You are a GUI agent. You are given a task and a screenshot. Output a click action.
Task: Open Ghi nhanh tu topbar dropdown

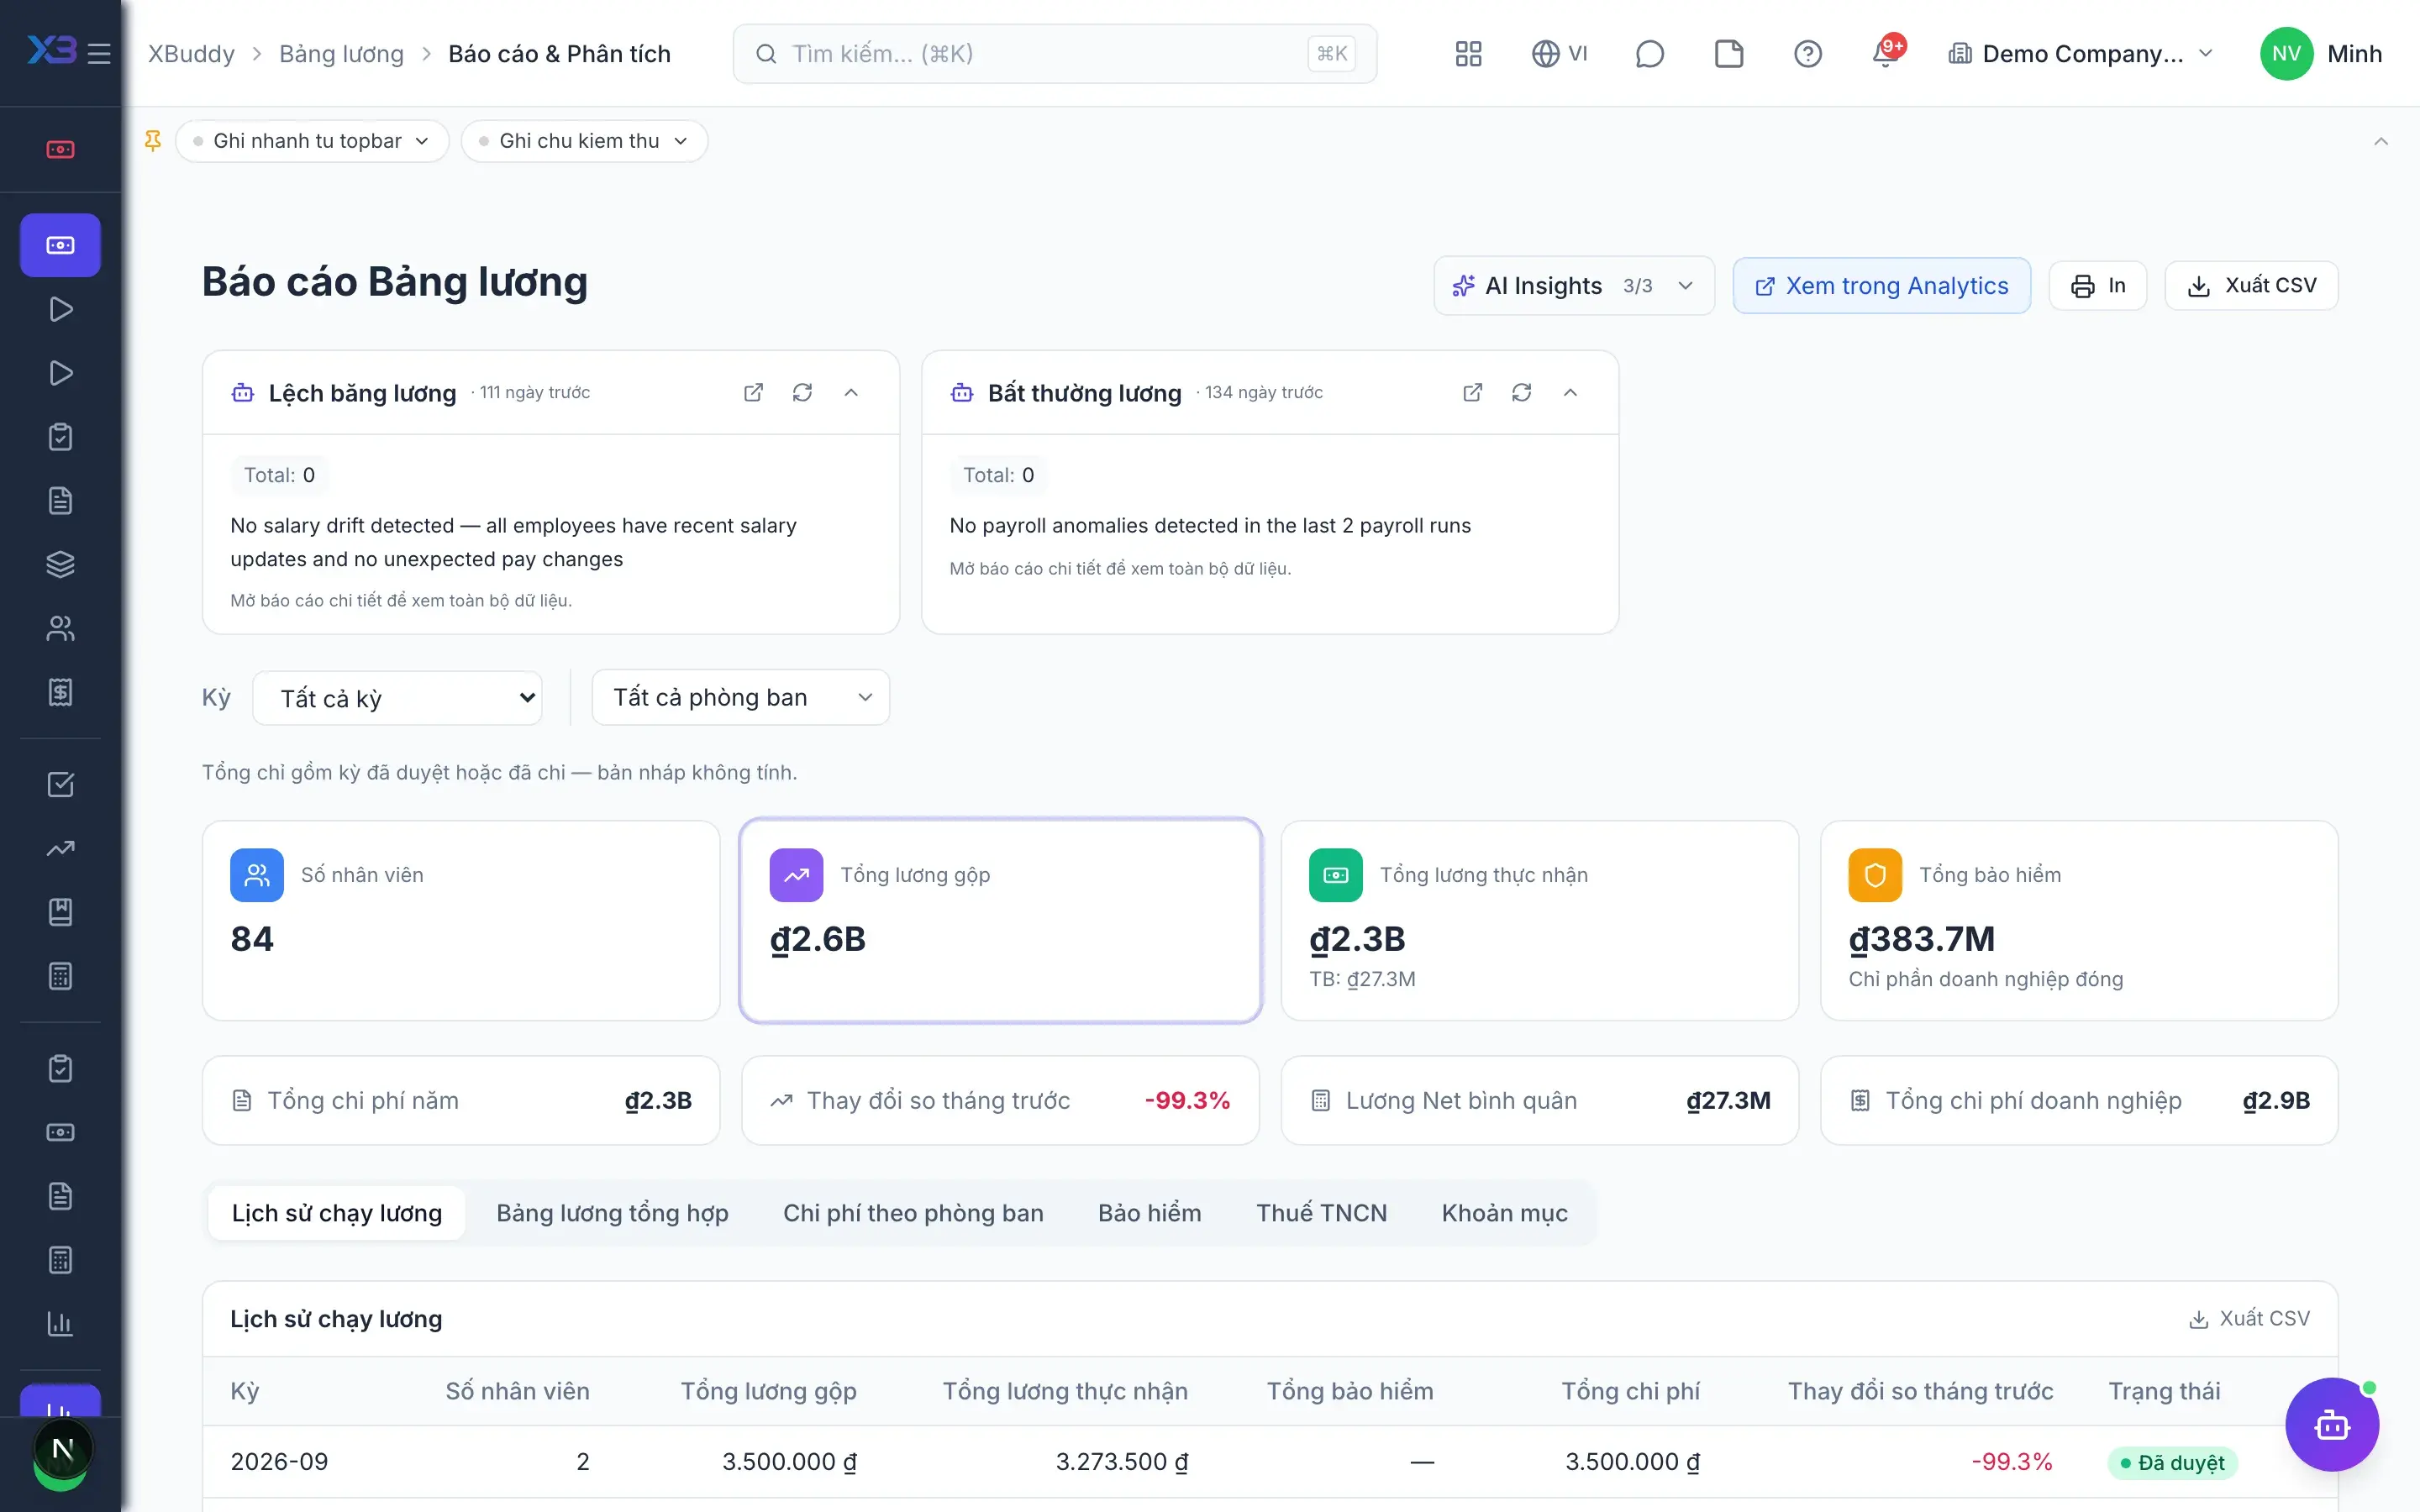point(312,141)
